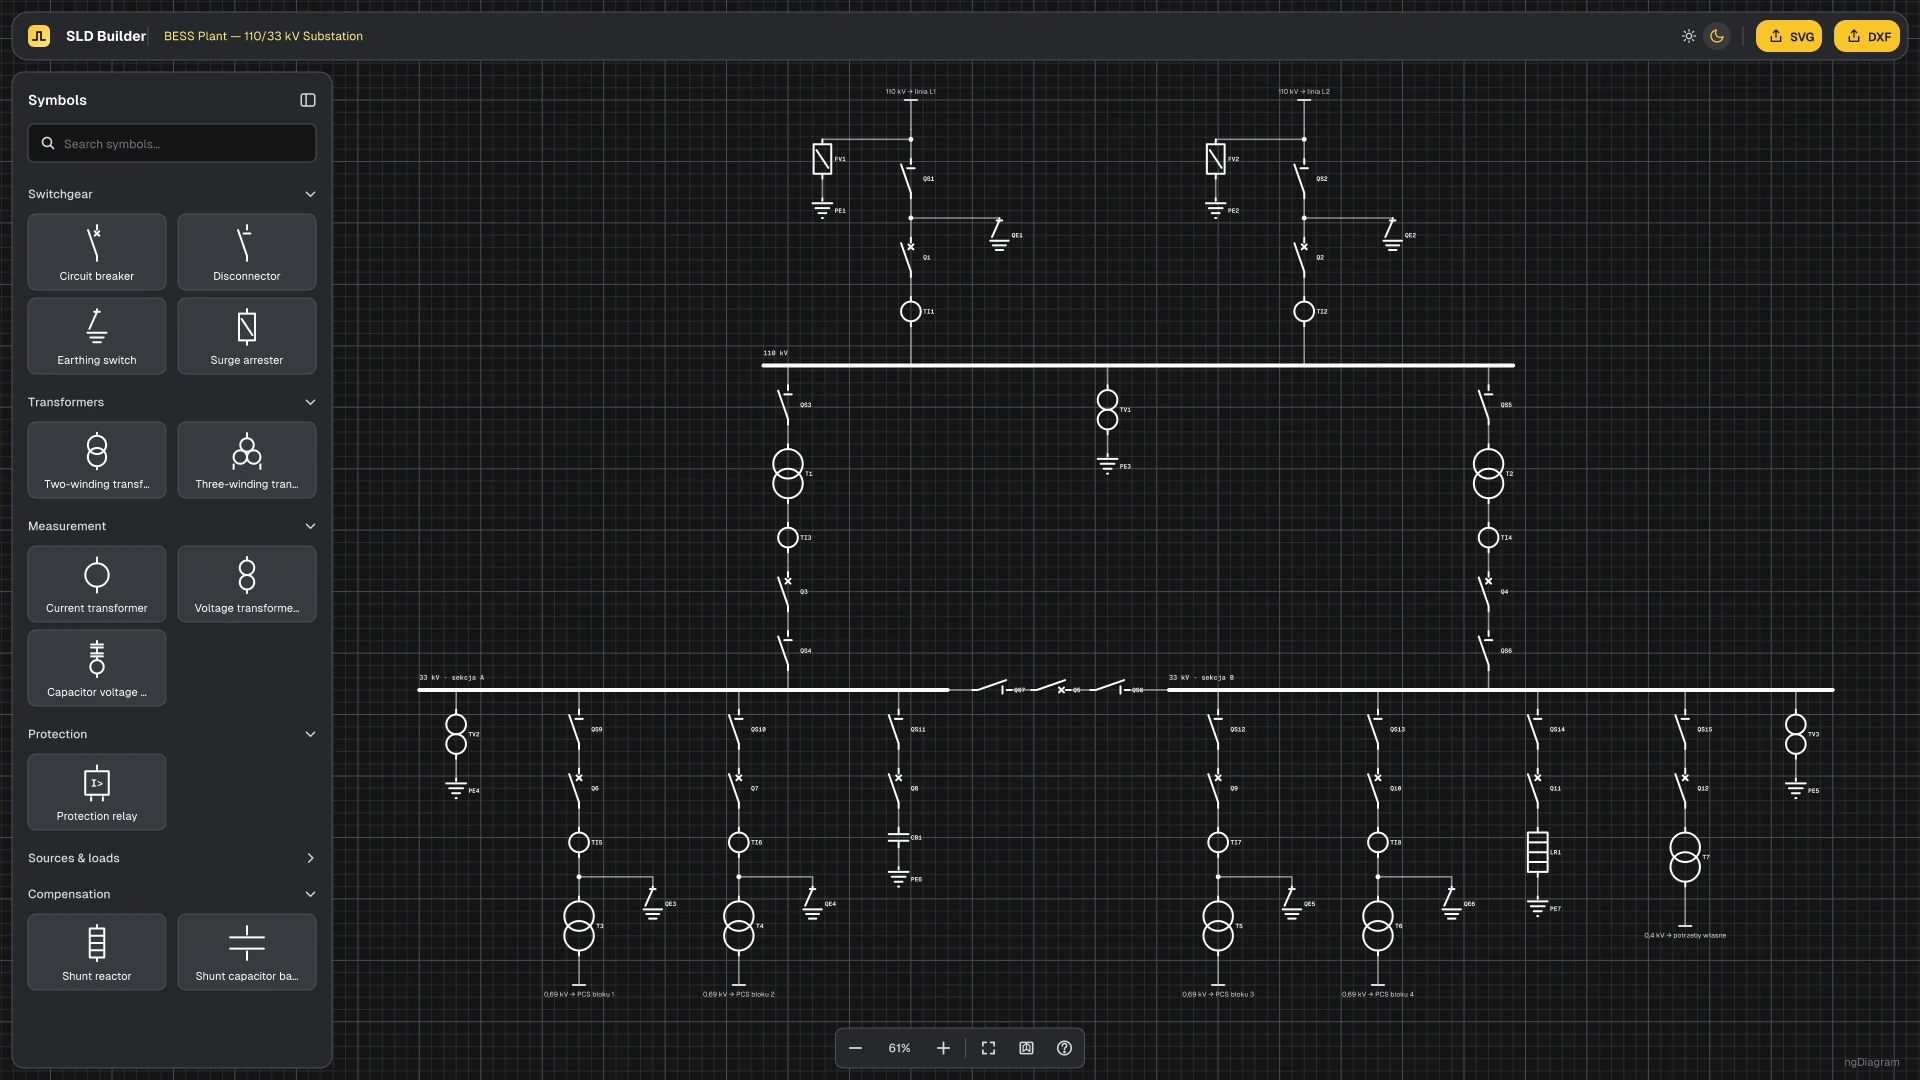The image size is (1920, 1080).
Task: Collapse the Symbols side panel
Action: tap(308, 100)
